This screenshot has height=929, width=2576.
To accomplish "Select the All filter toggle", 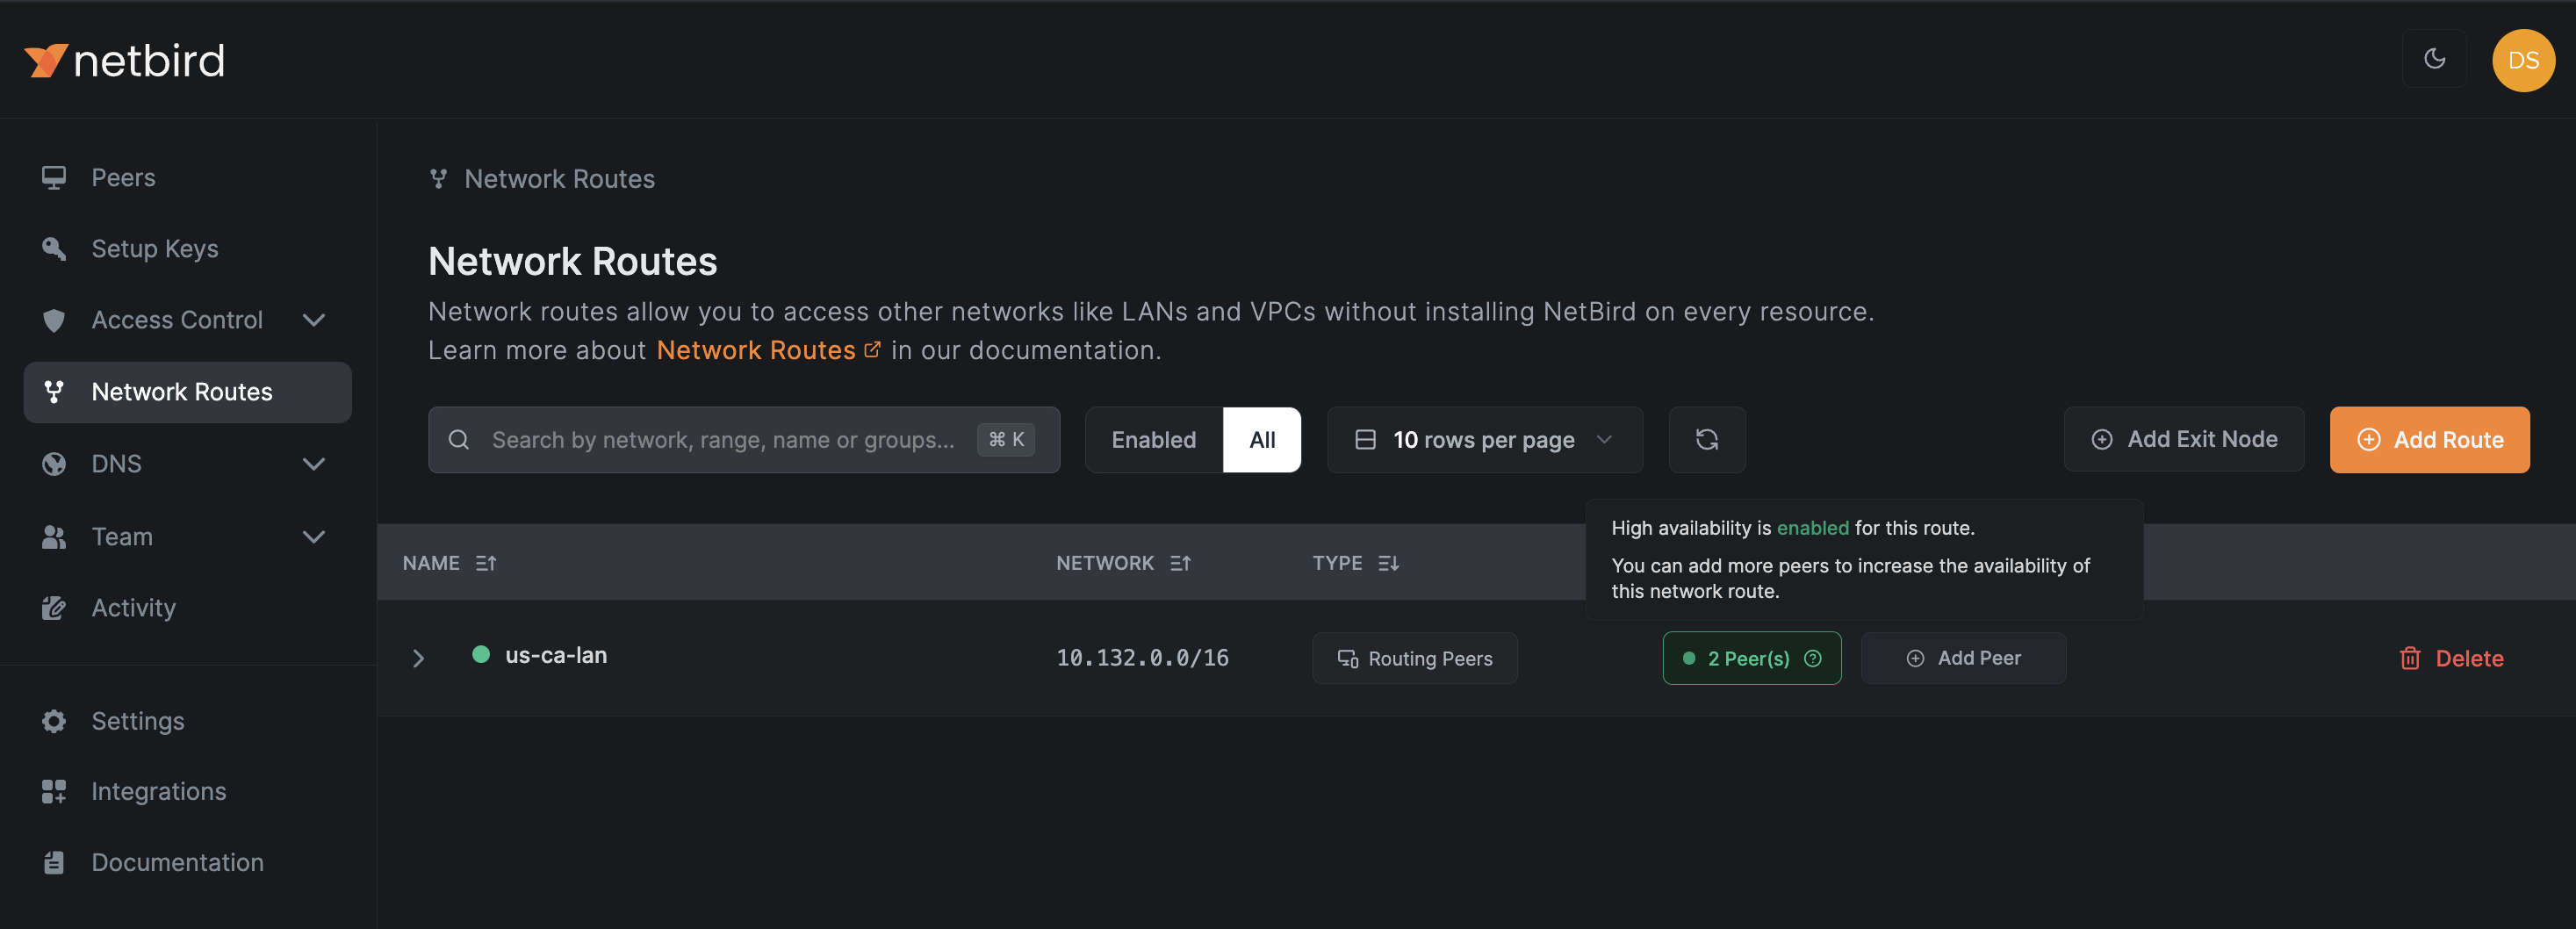I will pos(1261,439).
